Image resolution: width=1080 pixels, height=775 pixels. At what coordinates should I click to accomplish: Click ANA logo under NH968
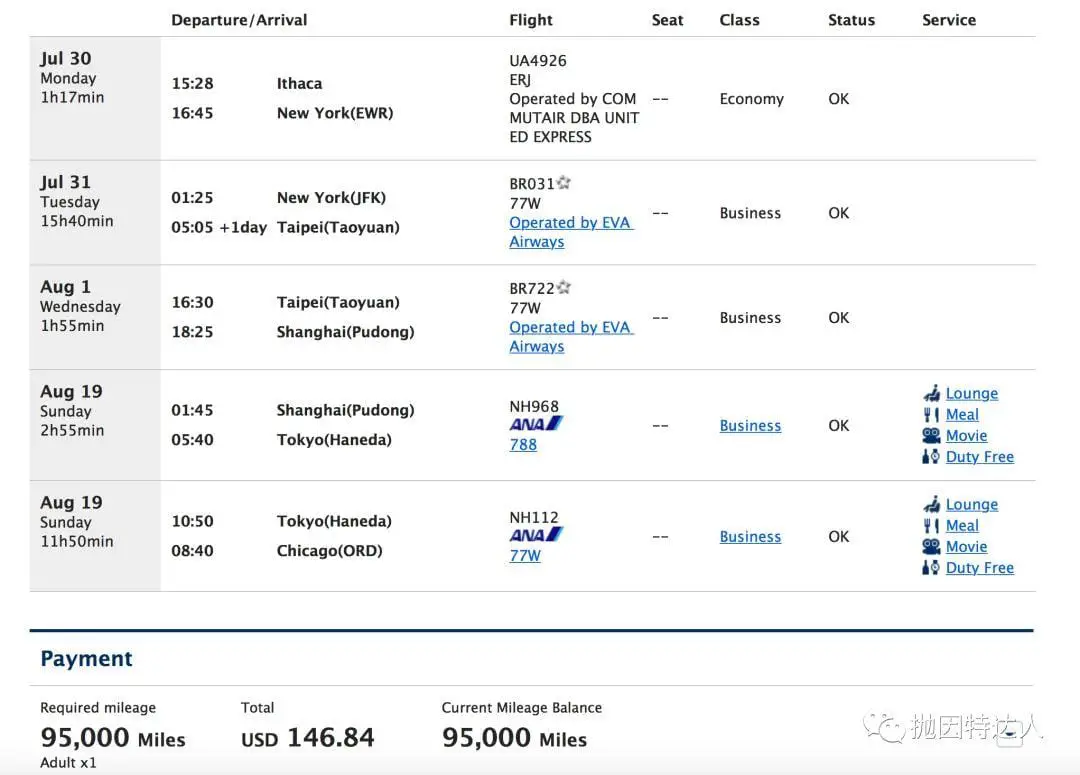[x=536, y=424]
